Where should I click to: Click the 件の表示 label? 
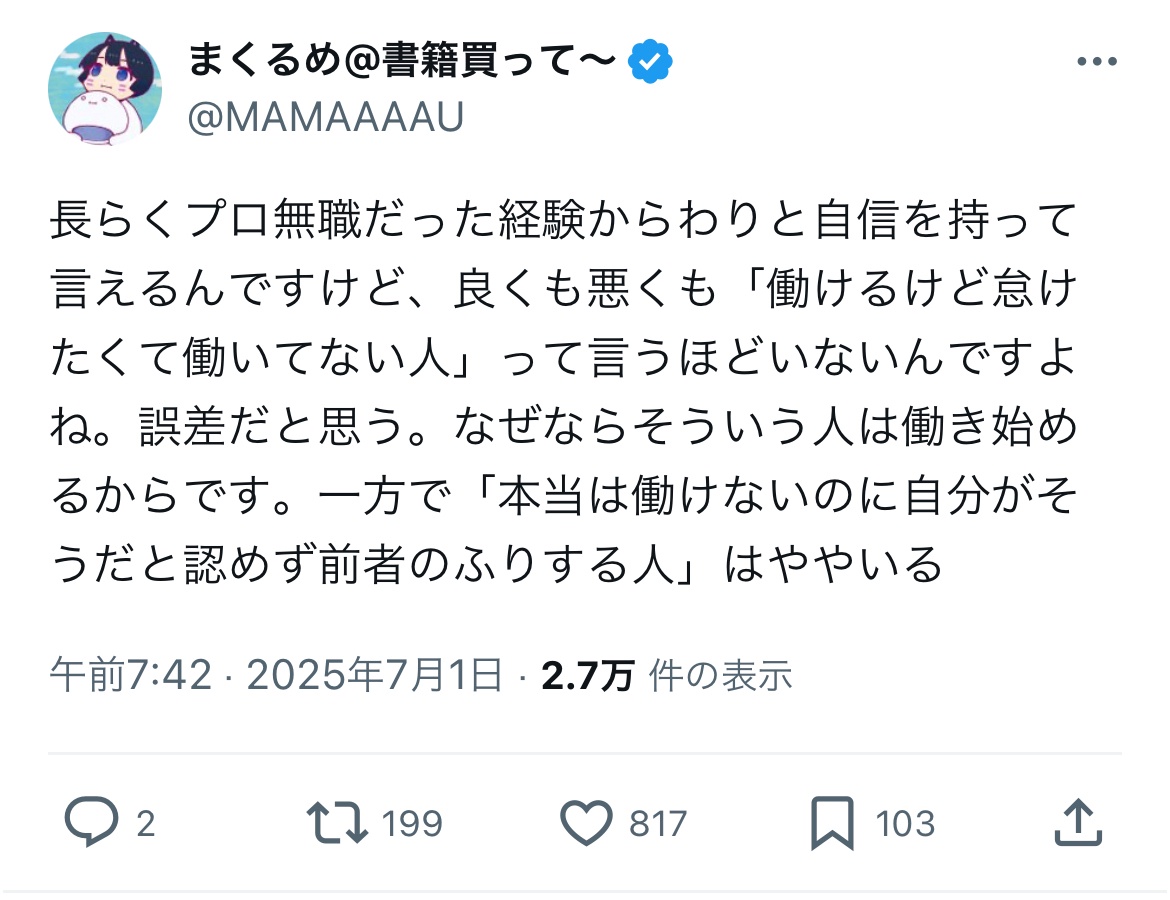(720, 676)
